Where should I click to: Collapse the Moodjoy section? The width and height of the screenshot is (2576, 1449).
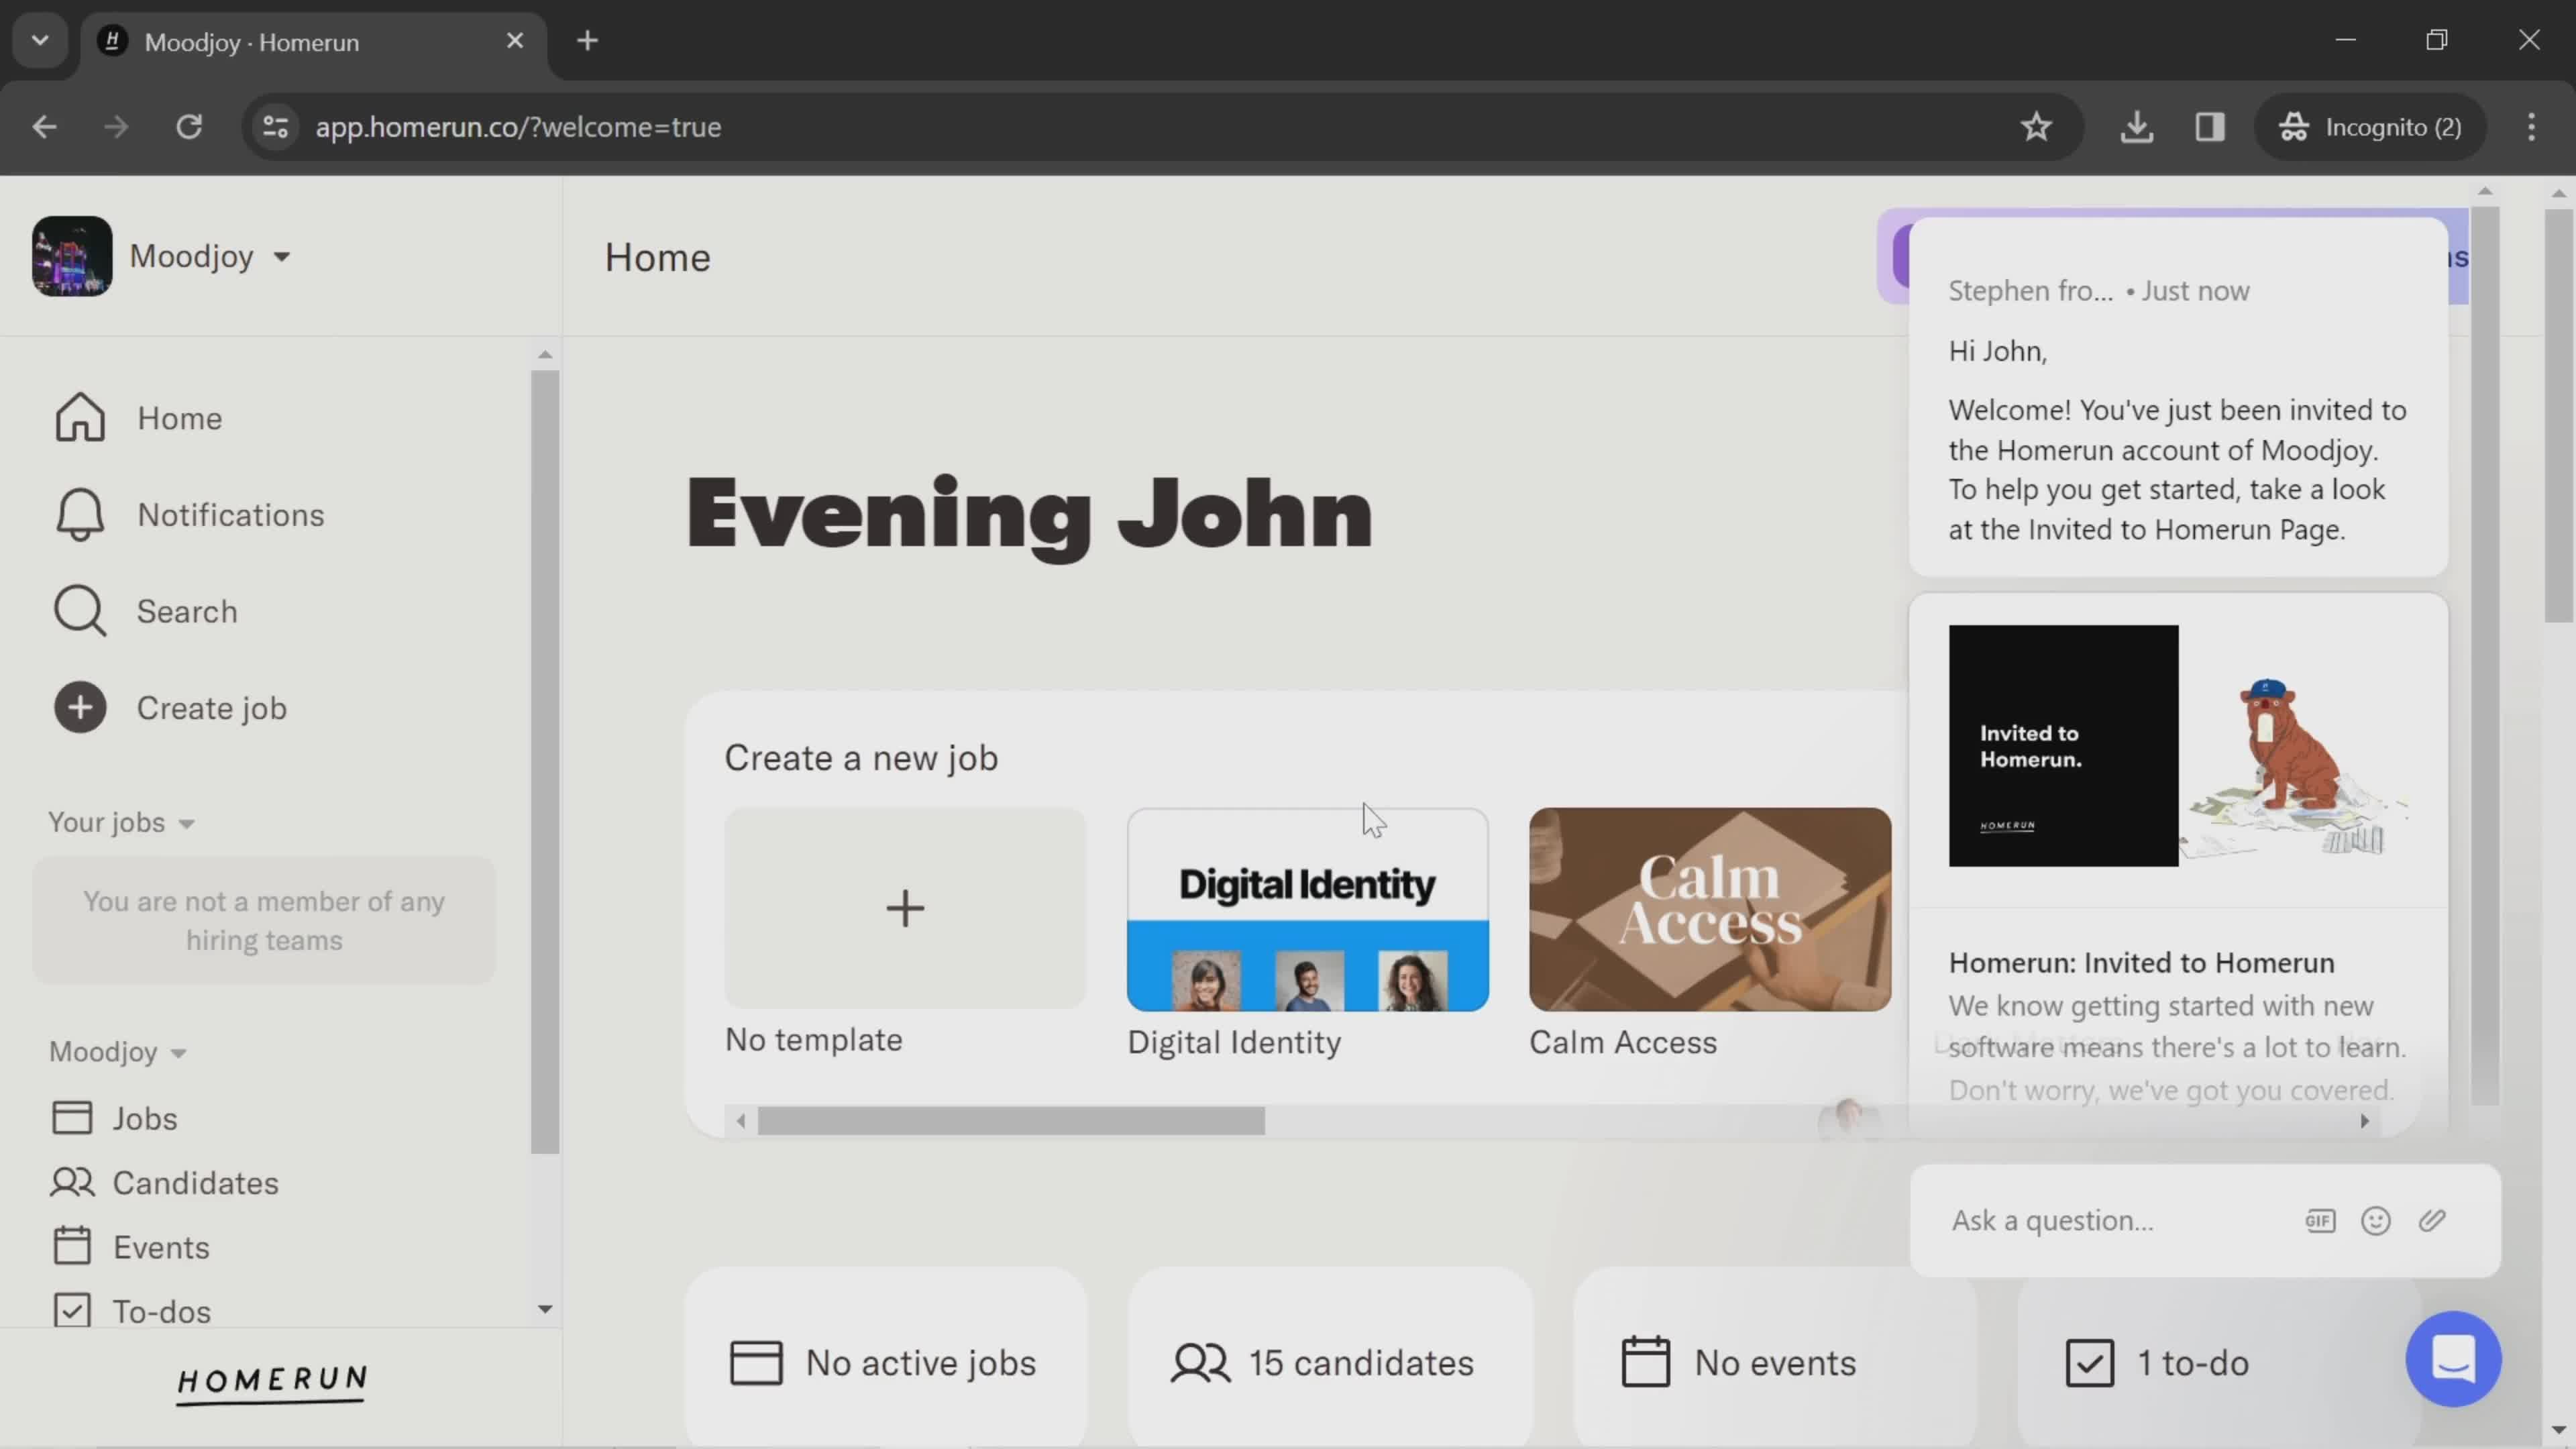(118, 1052)
